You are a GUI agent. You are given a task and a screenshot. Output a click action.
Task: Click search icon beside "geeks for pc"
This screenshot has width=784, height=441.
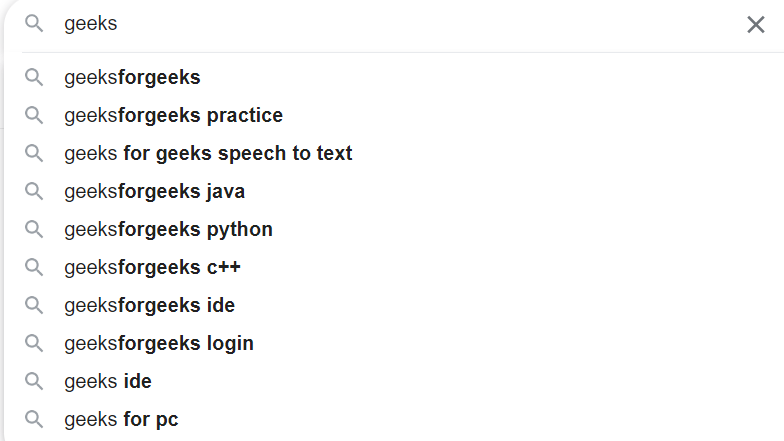click(x=34, y=419)
